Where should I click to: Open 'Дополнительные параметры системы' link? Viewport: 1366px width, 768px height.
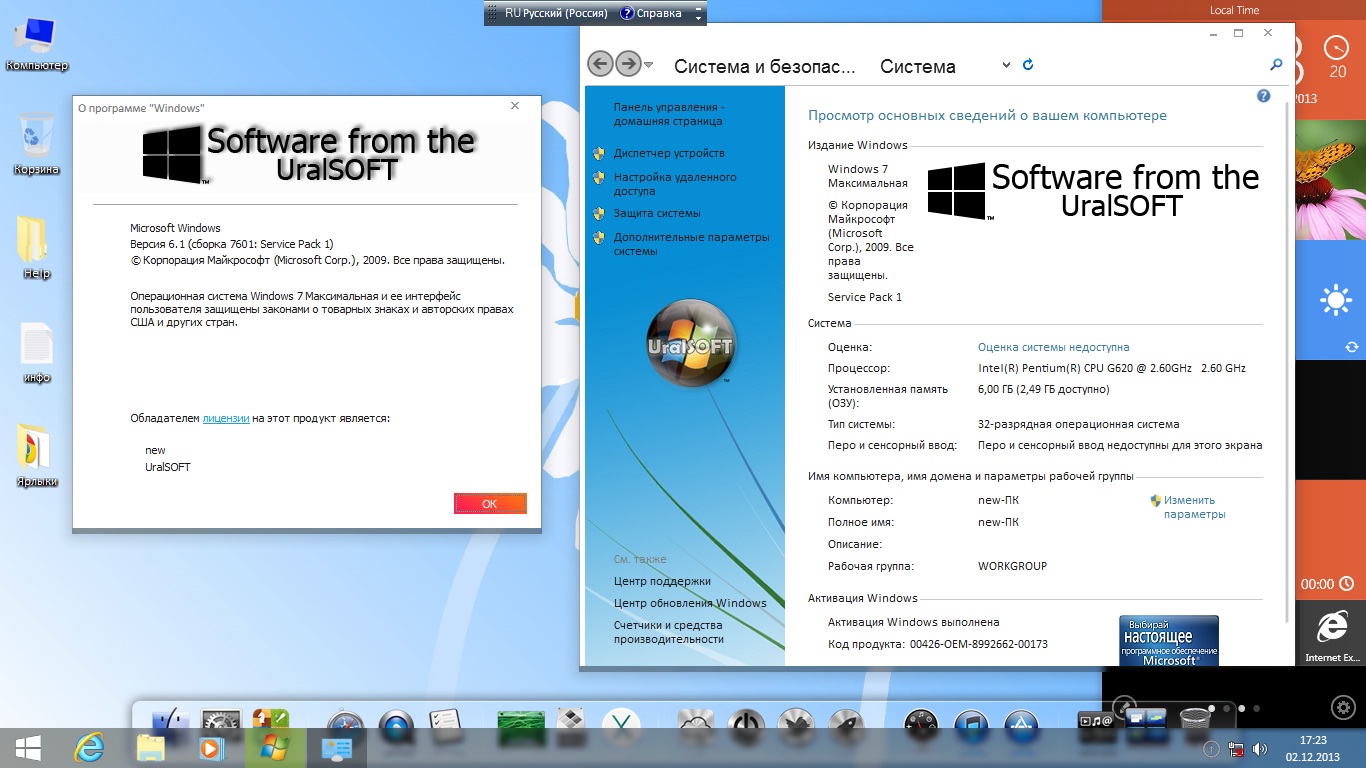tap(692, 244)
